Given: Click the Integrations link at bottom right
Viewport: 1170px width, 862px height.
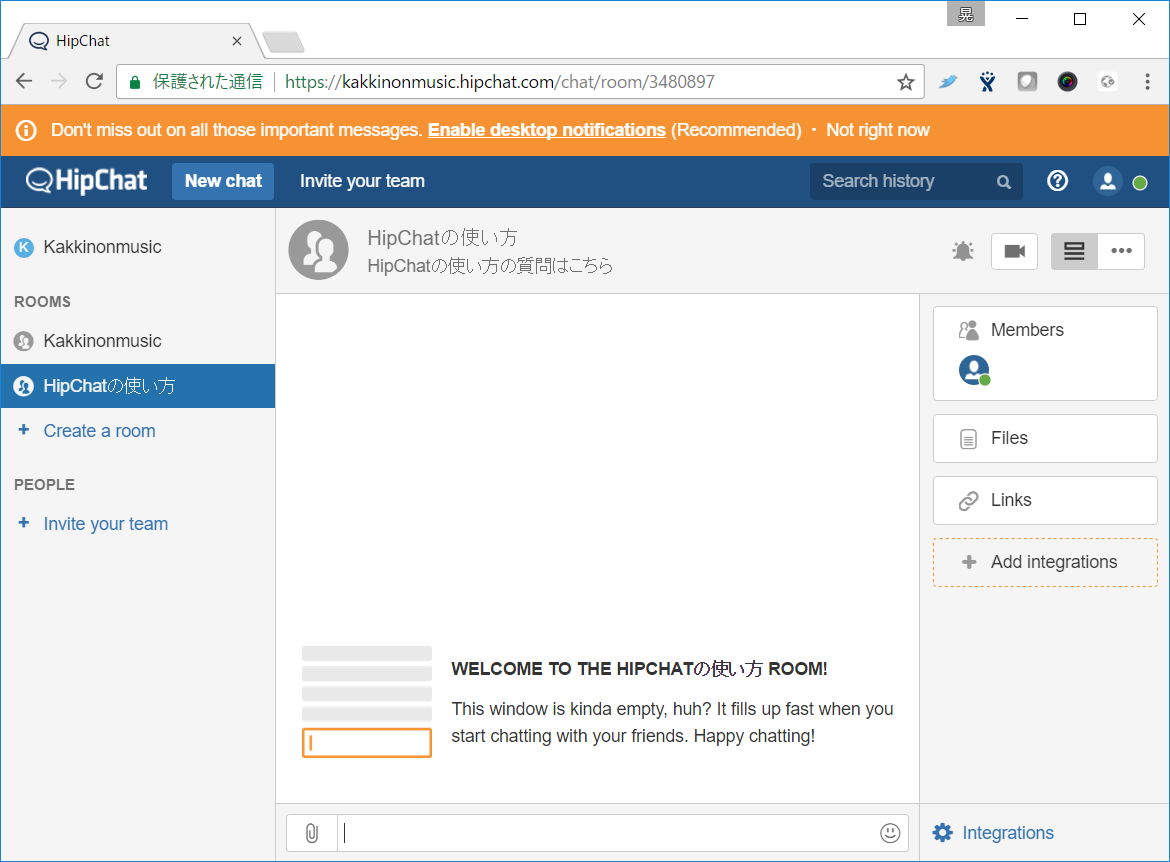Looking at the screenshot, I should click(1007, 833).
